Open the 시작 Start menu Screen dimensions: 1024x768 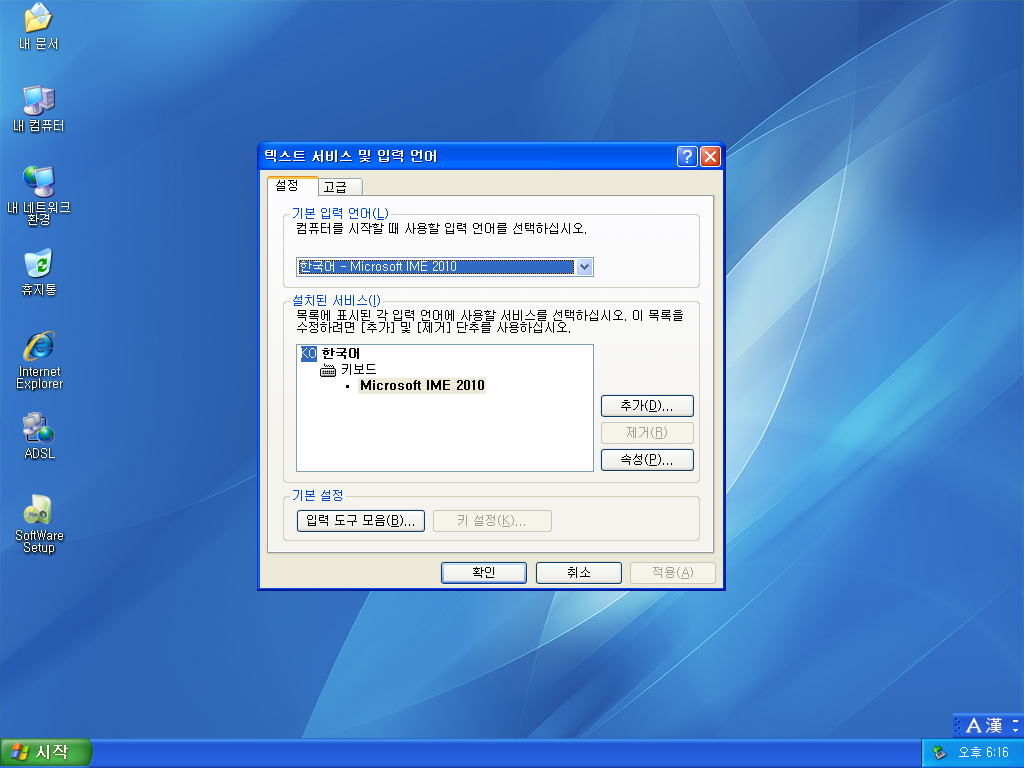(x=46, y=752)
